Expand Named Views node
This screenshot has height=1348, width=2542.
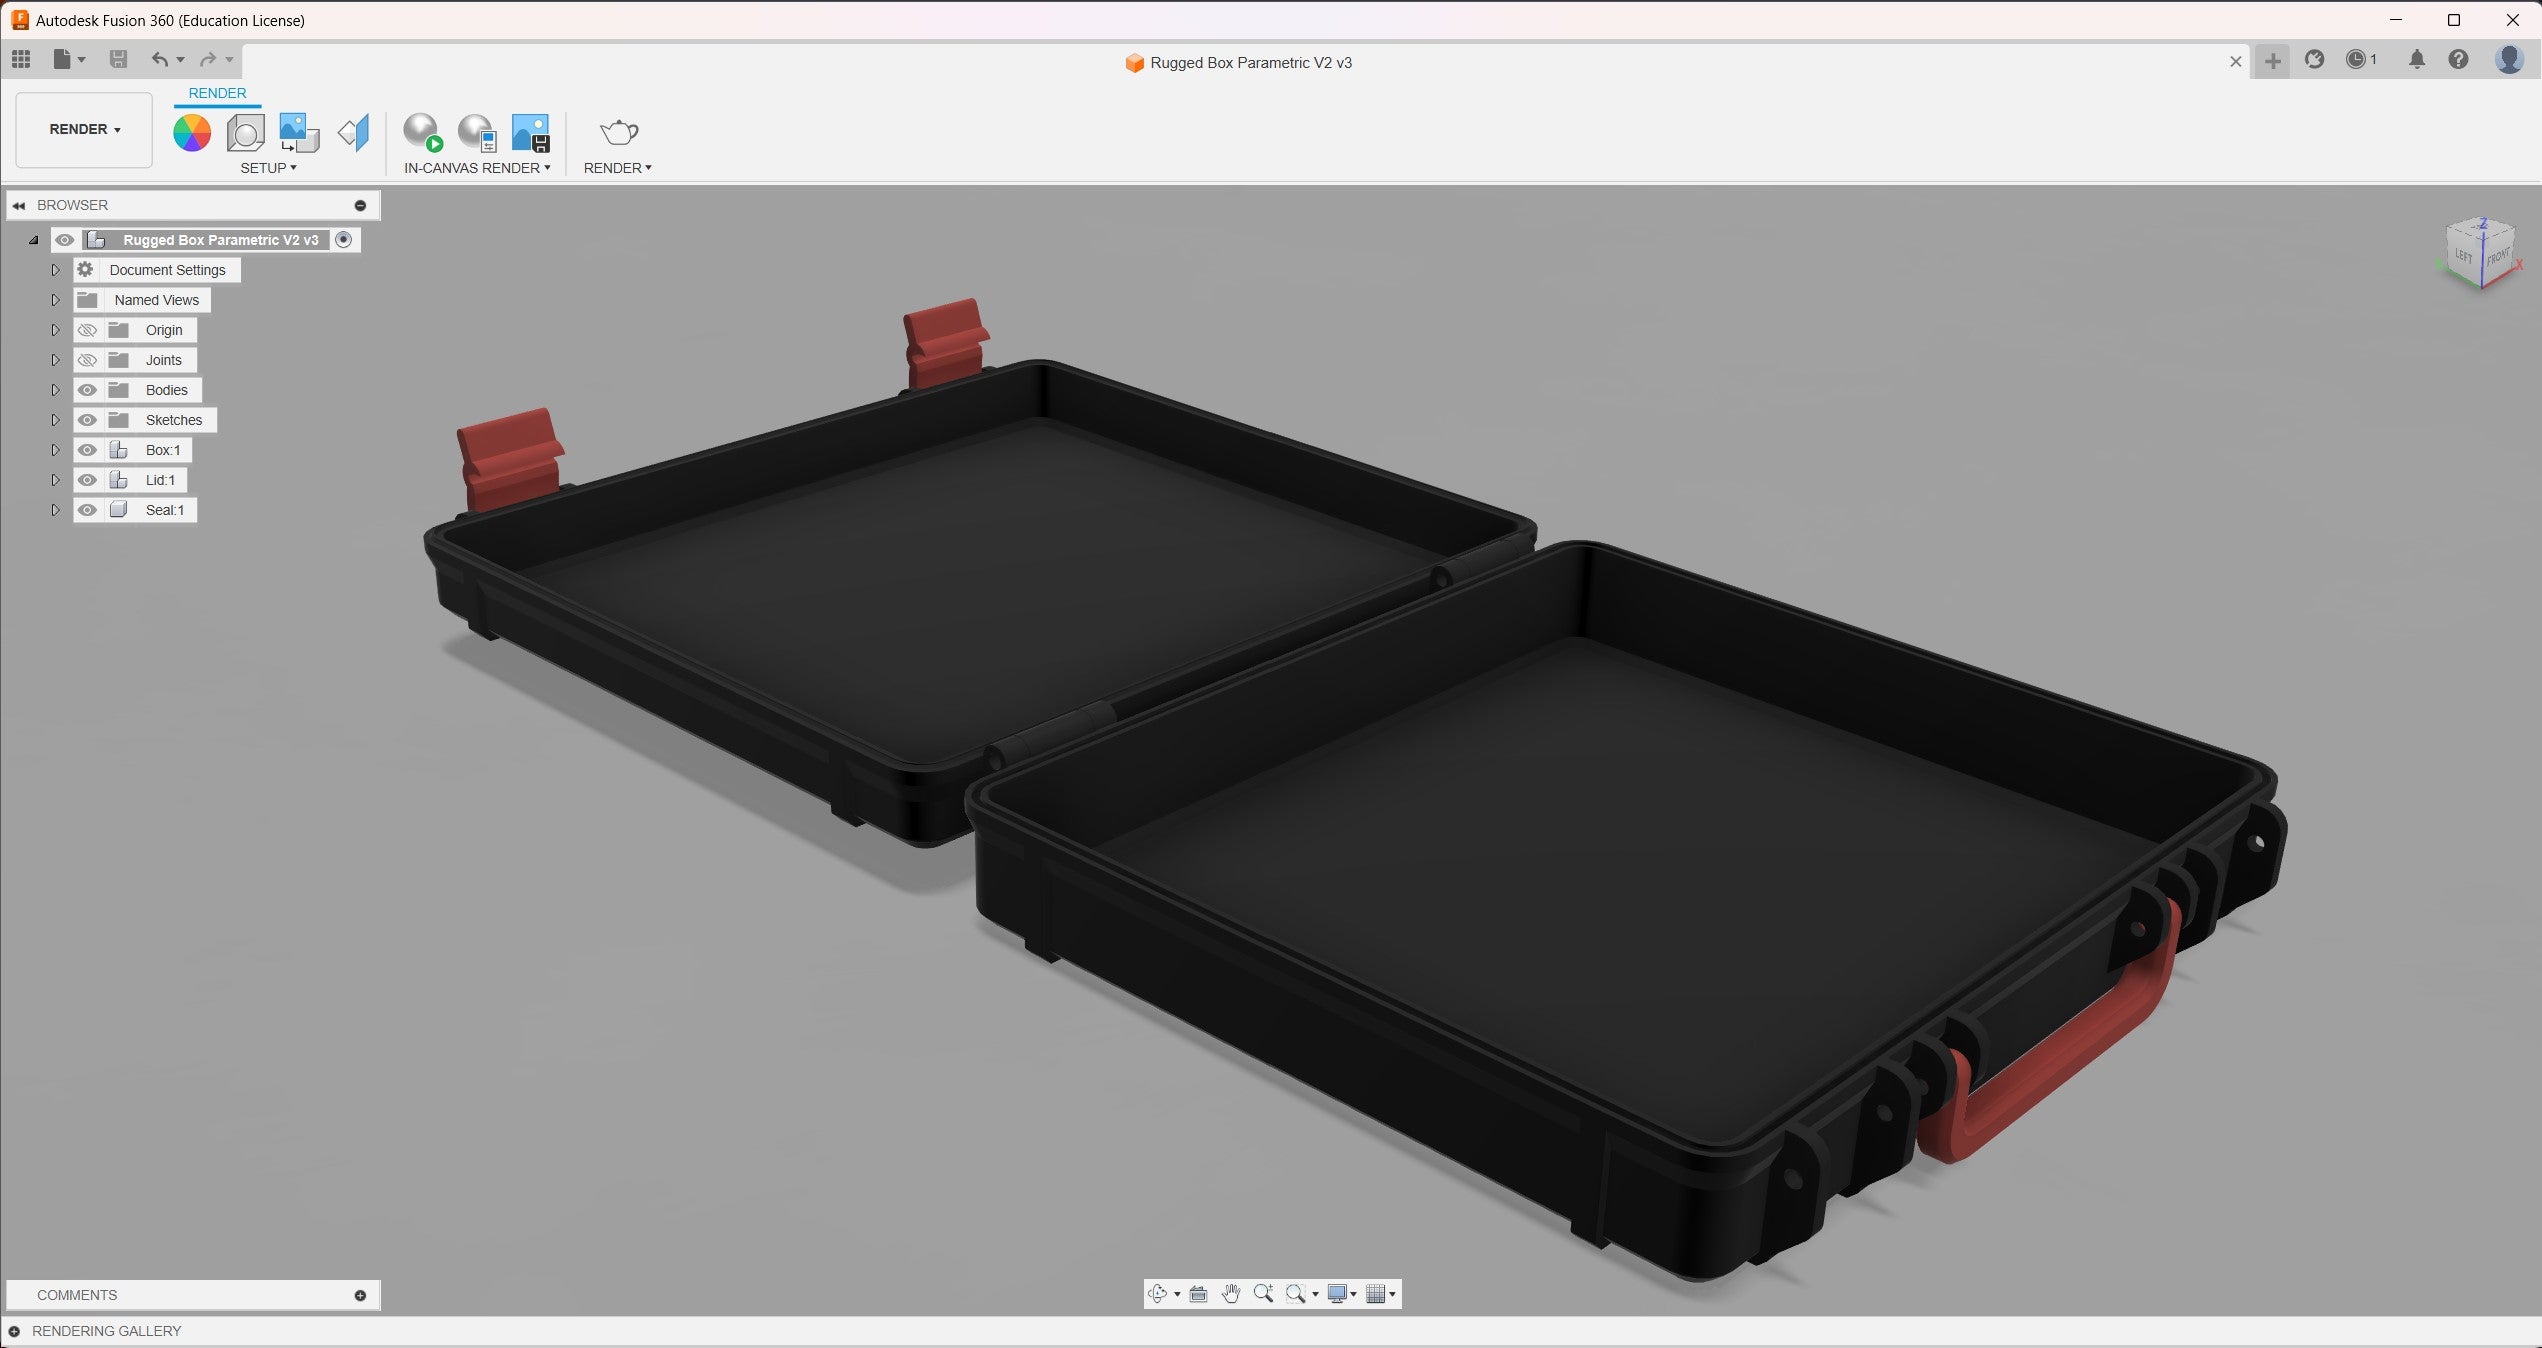point(56,300)
